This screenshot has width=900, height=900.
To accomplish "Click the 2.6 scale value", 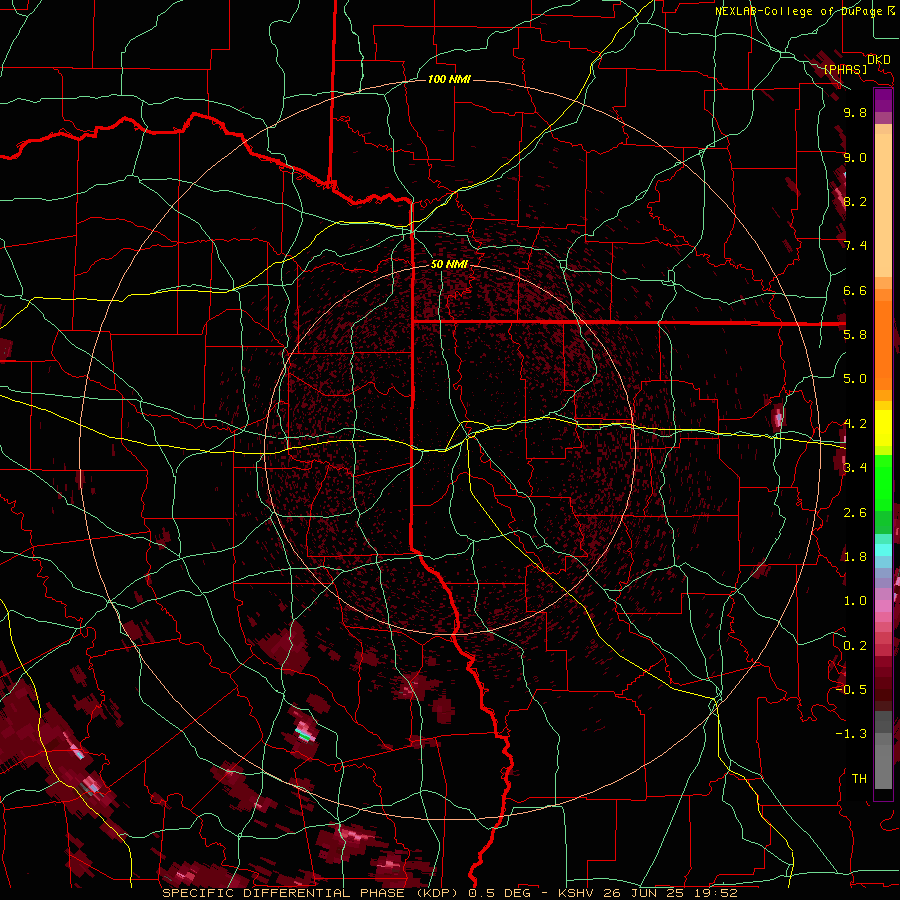I will click(855, 513).
